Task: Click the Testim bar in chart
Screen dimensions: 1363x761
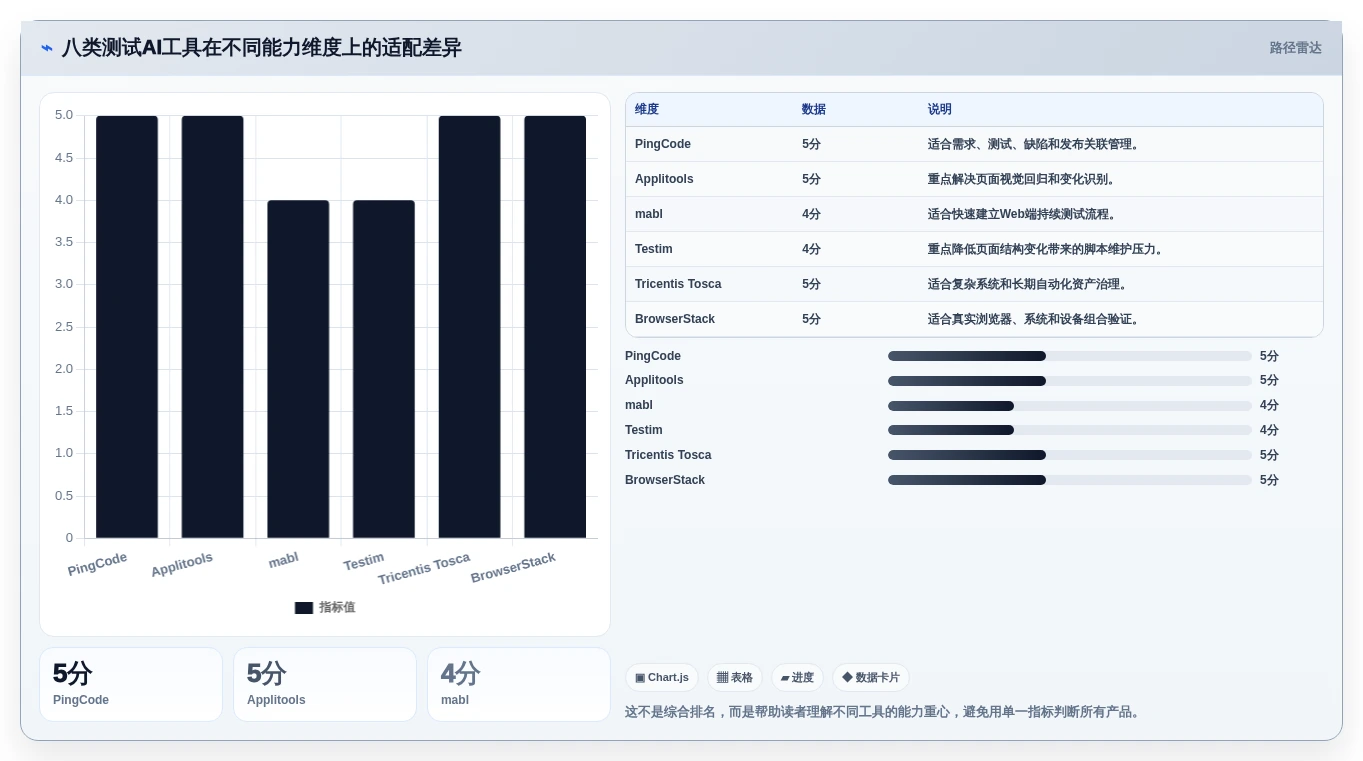Action: coord(384,369)
